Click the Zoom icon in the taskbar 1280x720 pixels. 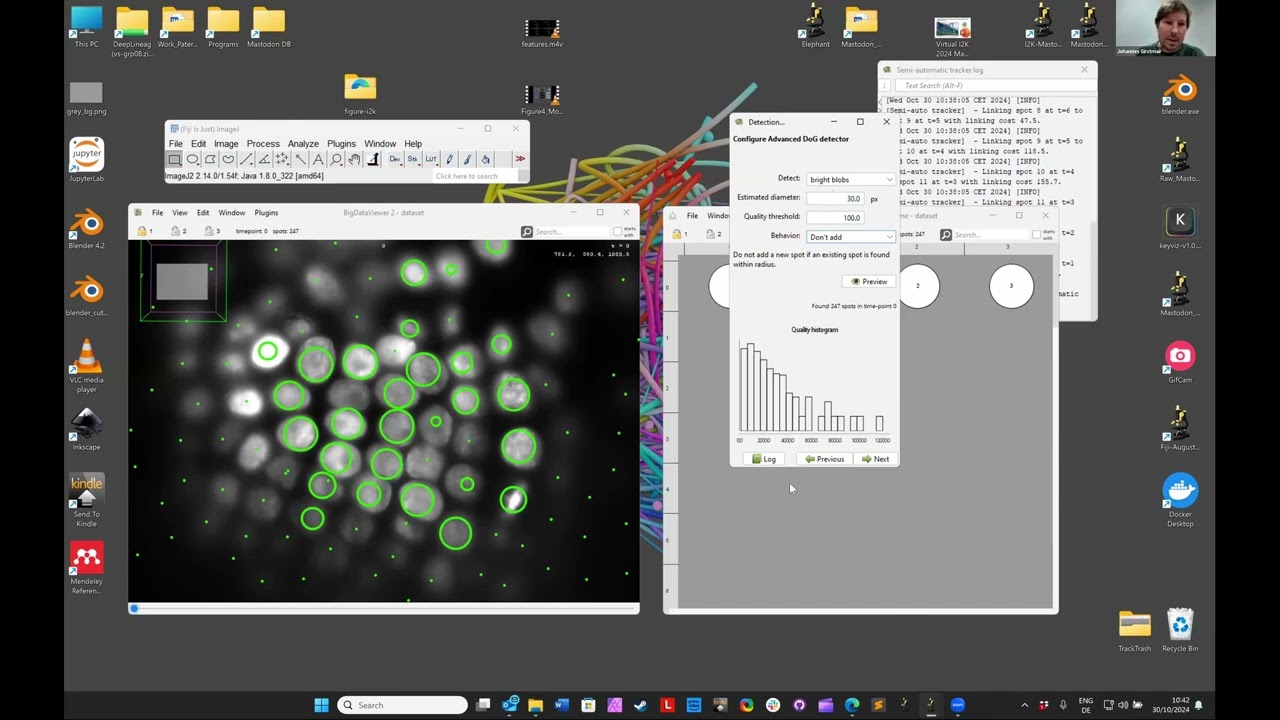(957, 705)
